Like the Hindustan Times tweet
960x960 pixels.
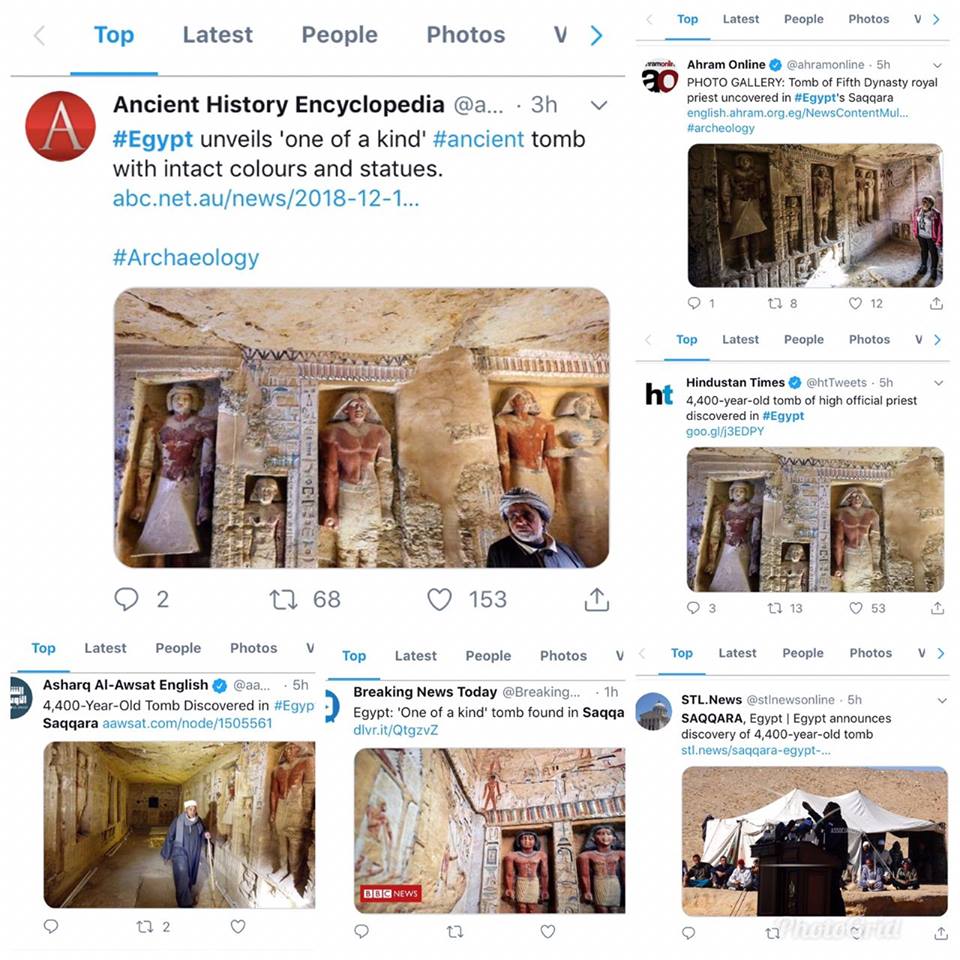[x=856, y=608]
